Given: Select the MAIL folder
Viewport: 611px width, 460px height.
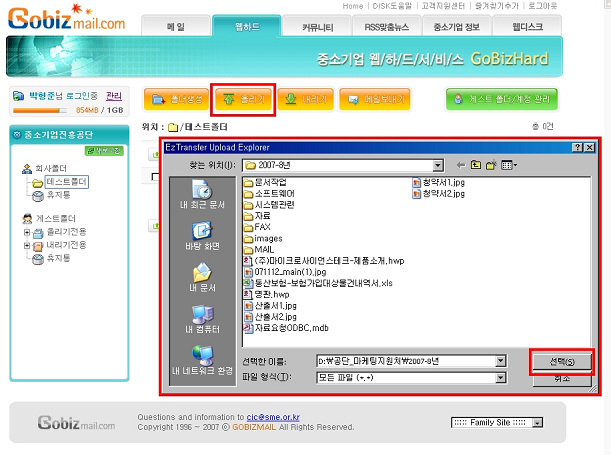Looking at the screenshot, I should click(259, 249).
